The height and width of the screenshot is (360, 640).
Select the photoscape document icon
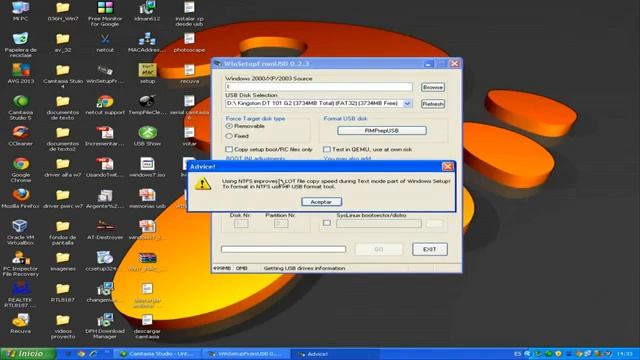pyautogui.click(x=189, y=42)
